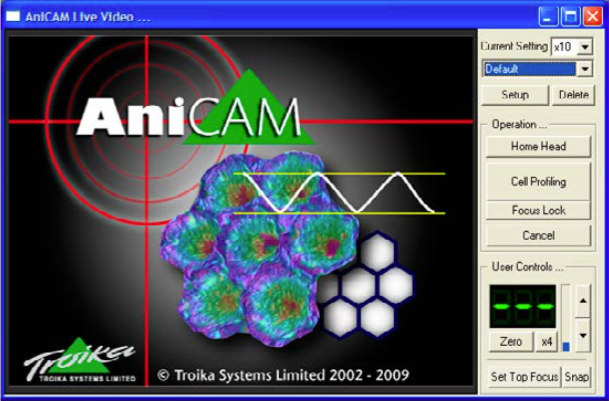Screen dimensions: 610x401
Task: Toggle the x4 step multiplier
Action: click(x=547, y=342)
